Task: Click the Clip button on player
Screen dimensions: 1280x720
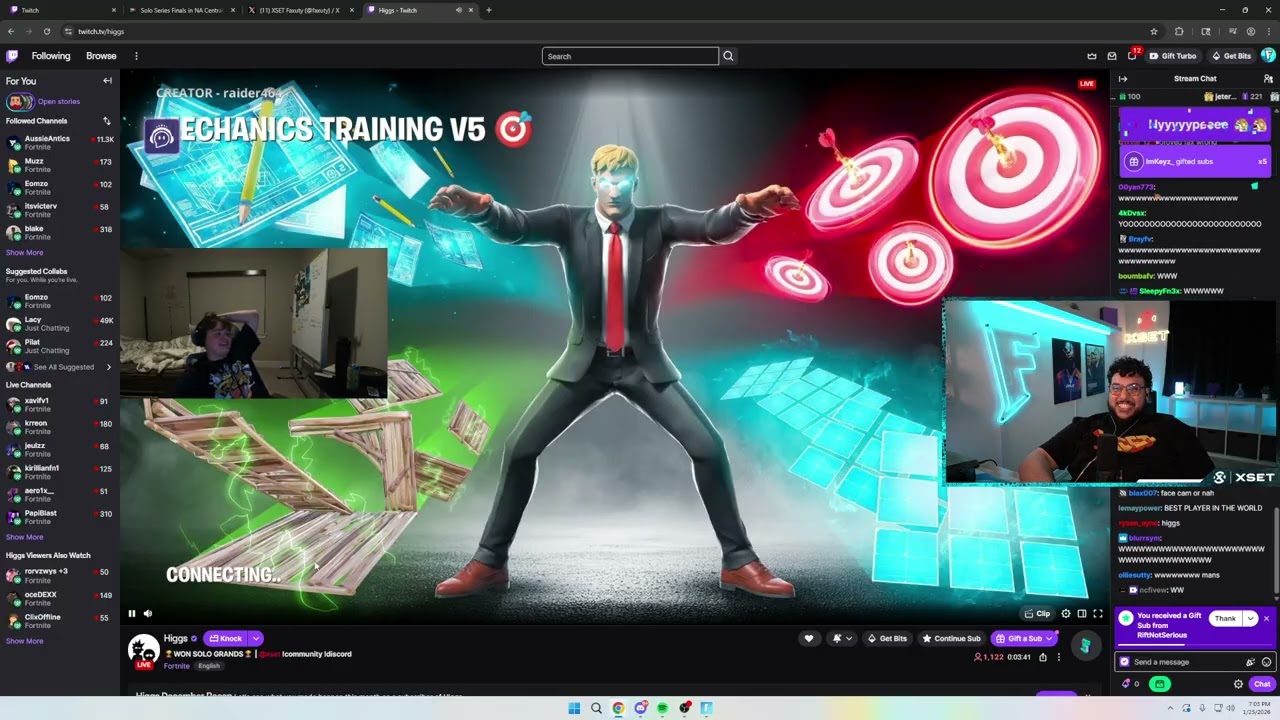Action: [x=1037, y=614]
